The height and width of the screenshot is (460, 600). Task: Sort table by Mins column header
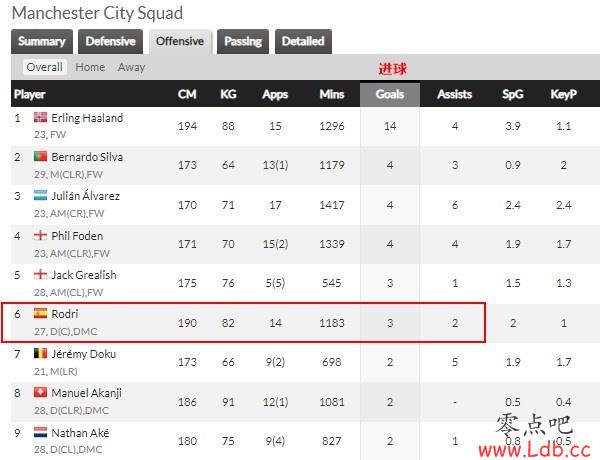pos(332,94)
